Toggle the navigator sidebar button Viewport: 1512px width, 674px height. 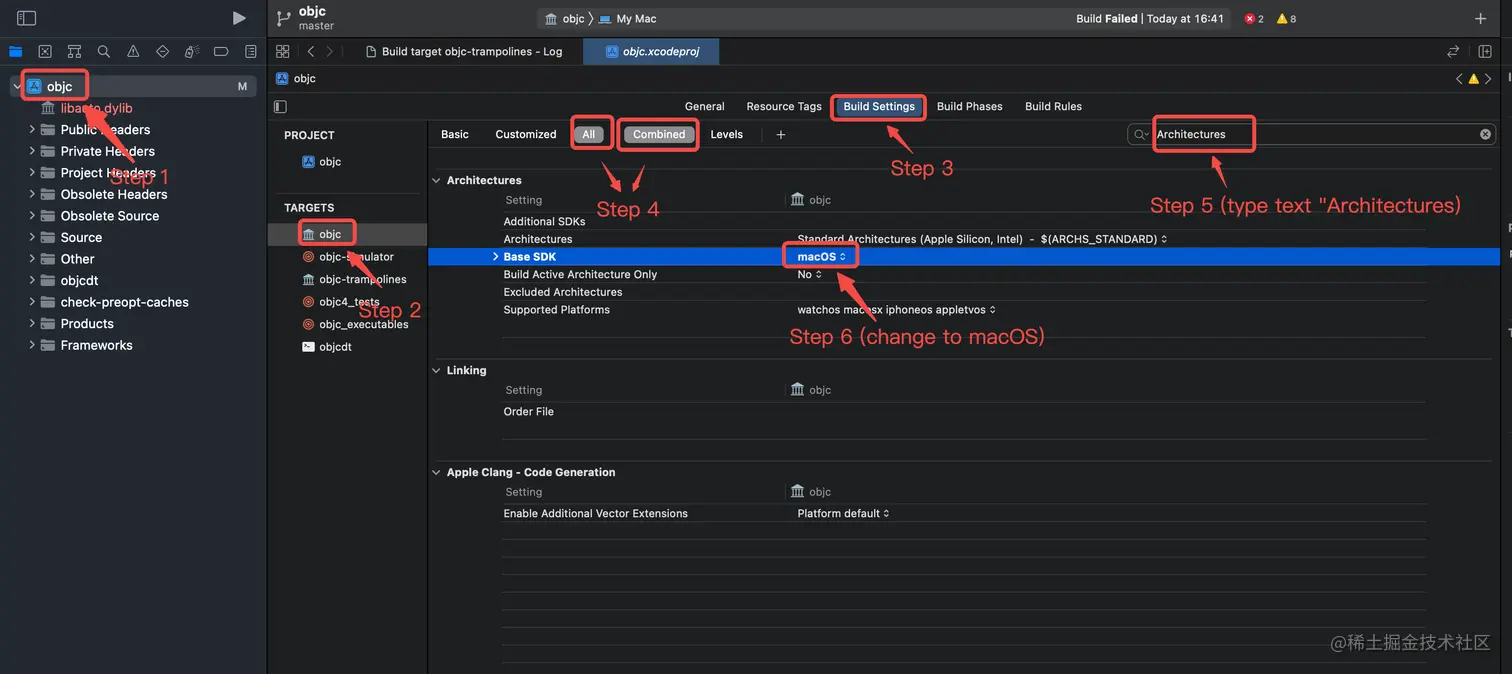click(27, 18)
